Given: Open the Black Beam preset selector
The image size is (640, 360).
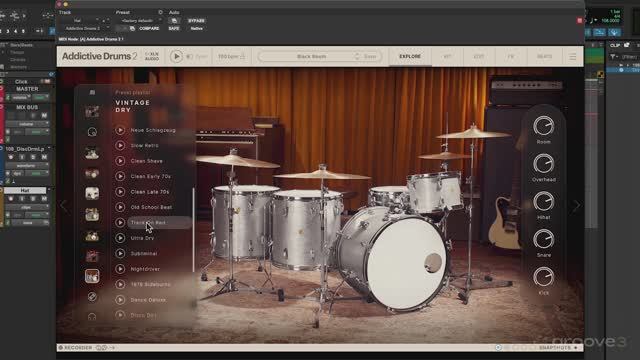Looking at the screenshot, I should click(x=312, y=56).
